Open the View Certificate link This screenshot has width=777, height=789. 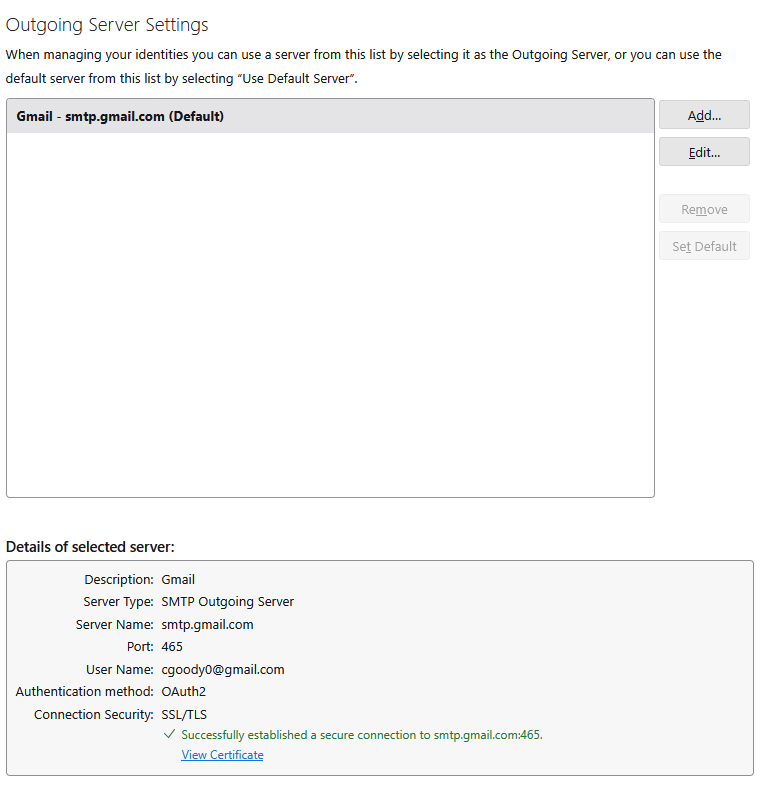222,755
